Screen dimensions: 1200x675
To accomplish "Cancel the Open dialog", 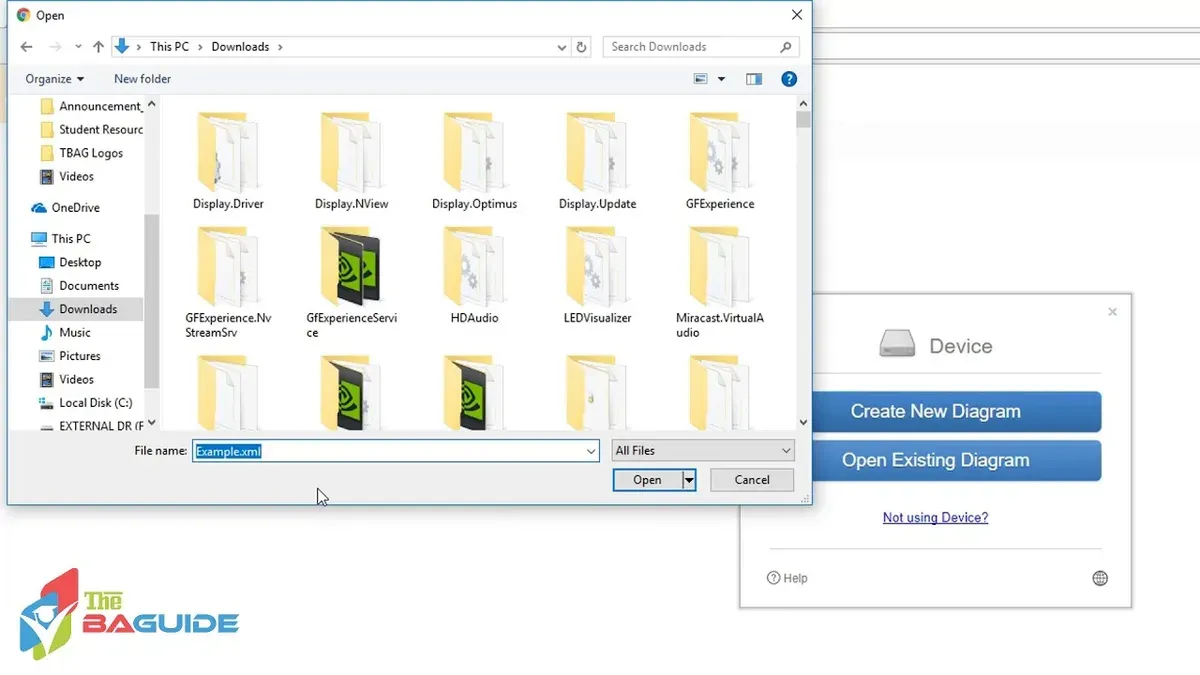I will [752, 480].
